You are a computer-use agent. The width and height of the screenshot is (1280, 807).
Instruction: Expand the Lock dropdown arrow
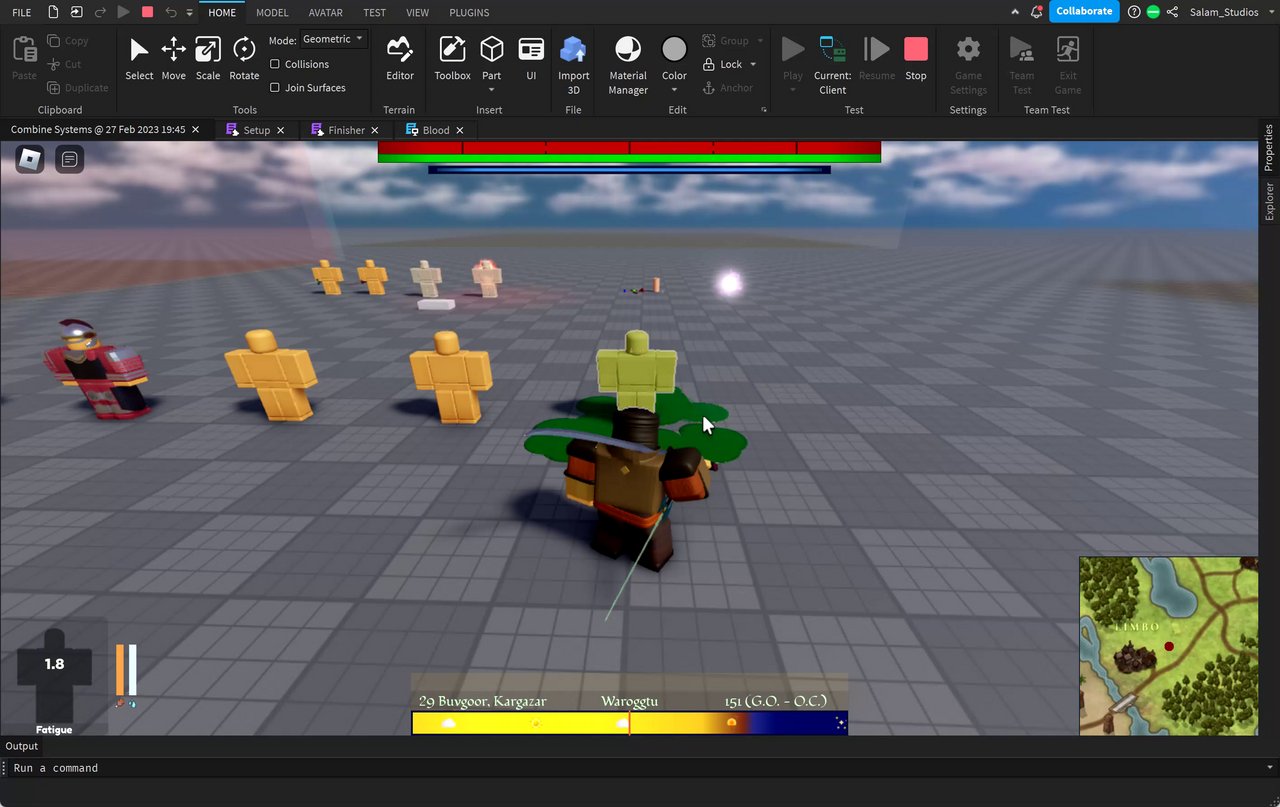click(753, 64)
